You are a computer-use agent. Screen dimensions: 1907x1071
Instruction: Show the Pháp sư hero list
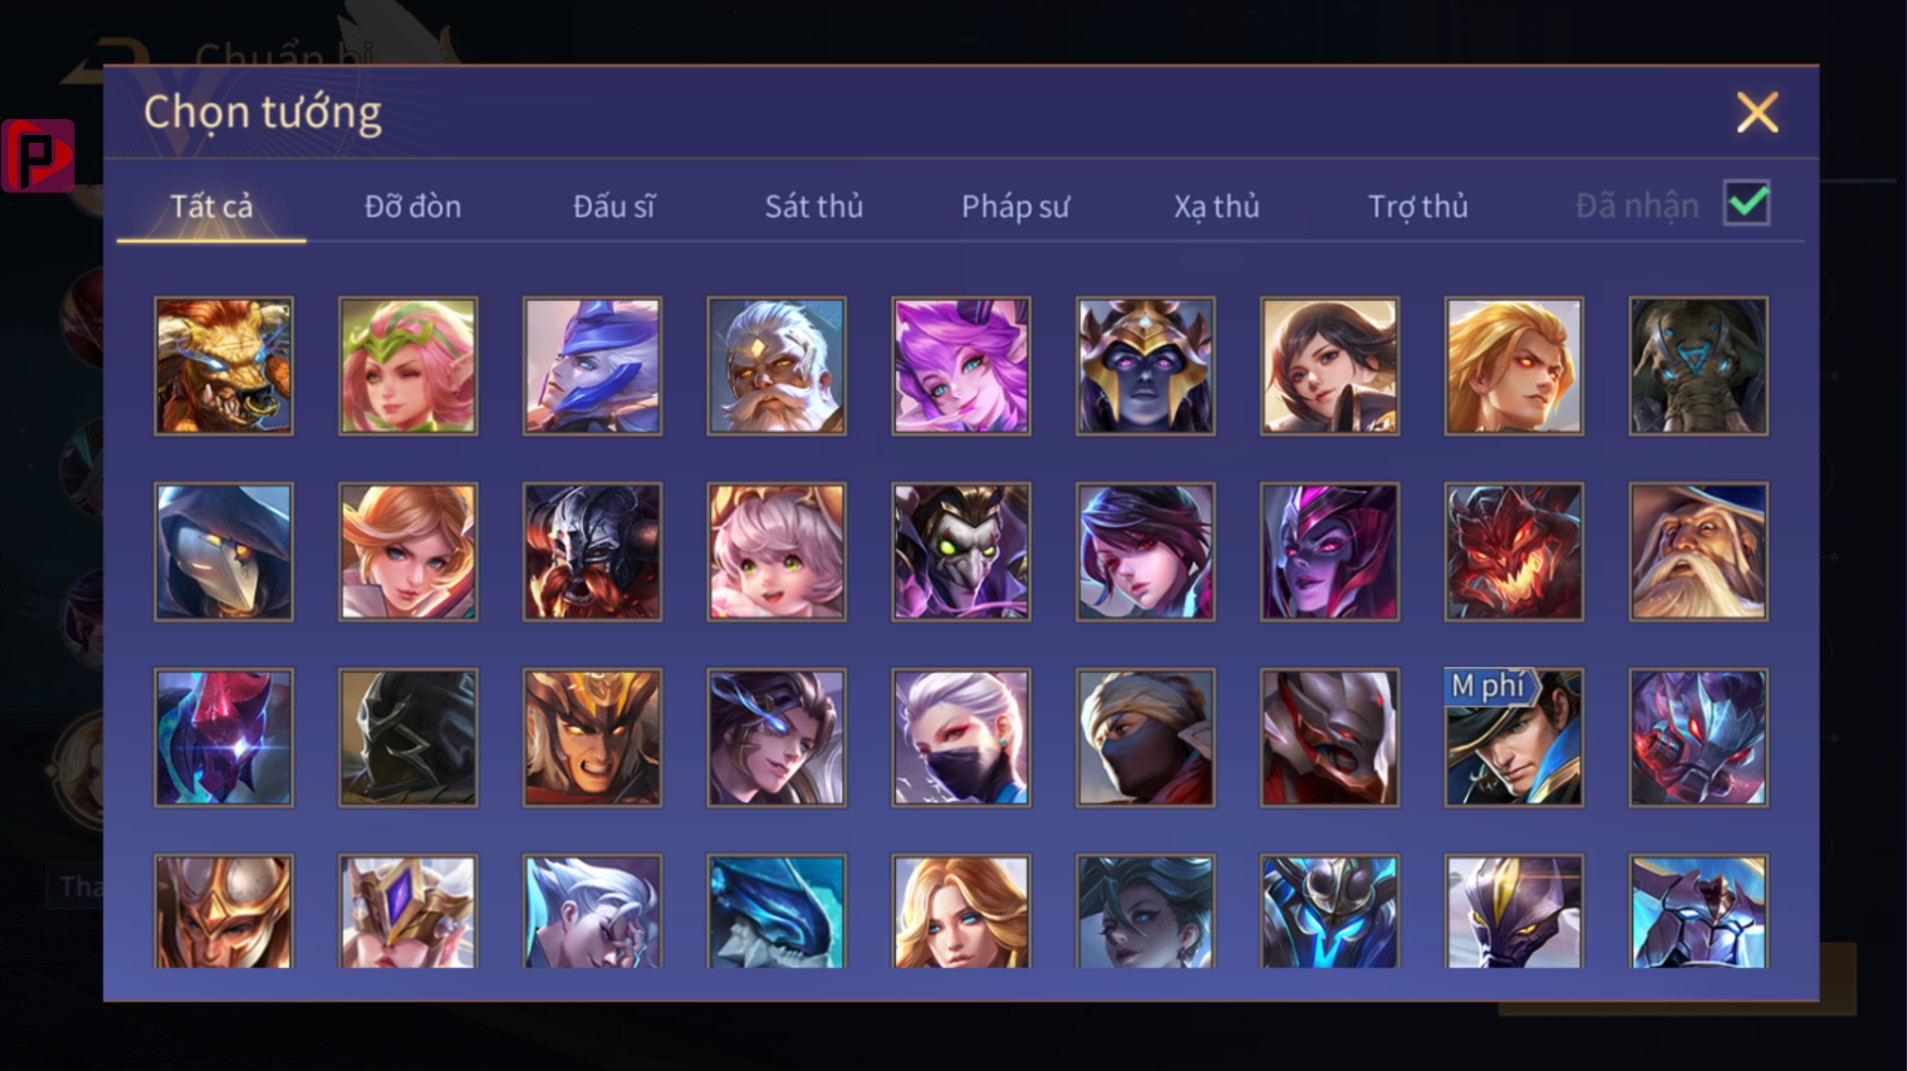pyautogui.click(x=1015, y=206)
